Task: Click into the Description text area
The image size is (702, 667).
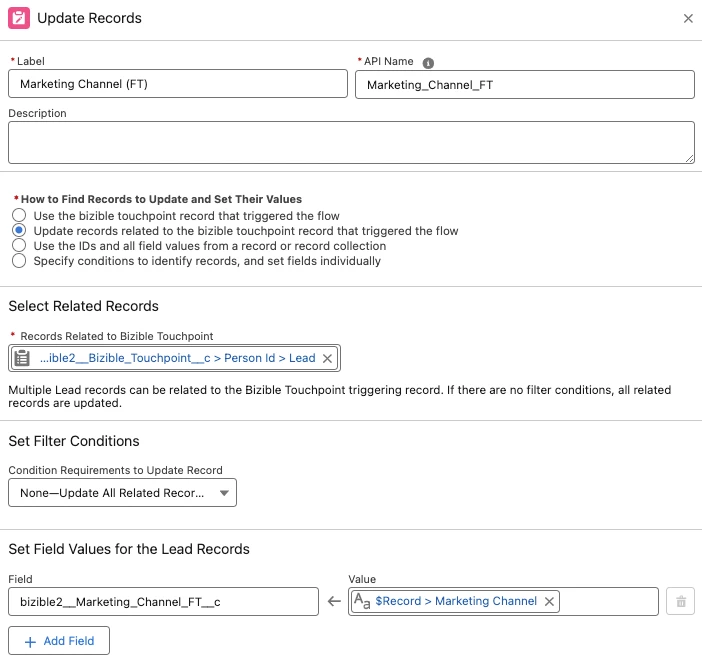Action: point(351,142)
